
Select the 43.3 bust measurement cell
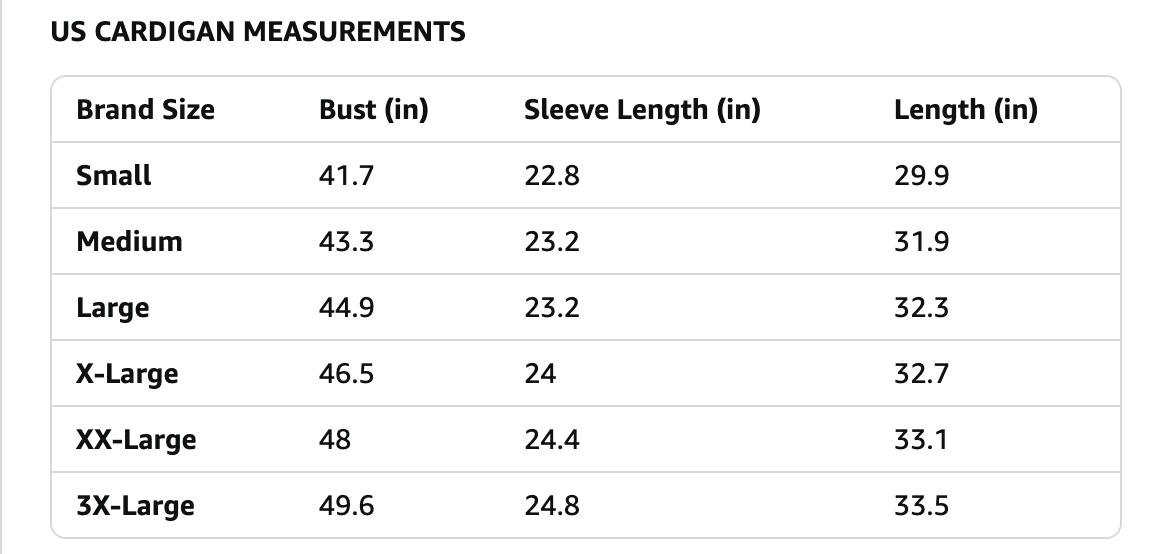click(x=346, y=241)
